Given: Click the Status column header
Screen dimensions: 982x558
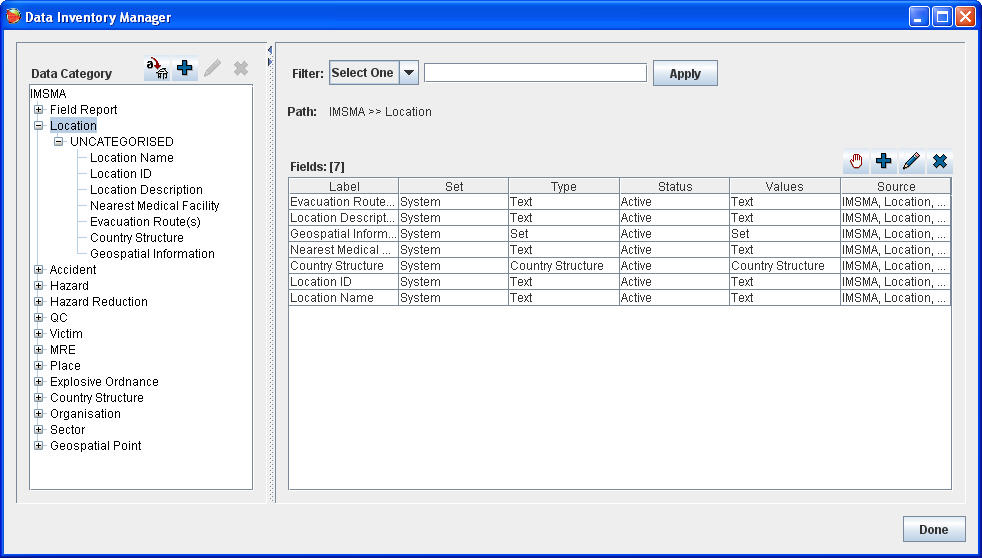Looking at the screenshot, I should point(674,186).
